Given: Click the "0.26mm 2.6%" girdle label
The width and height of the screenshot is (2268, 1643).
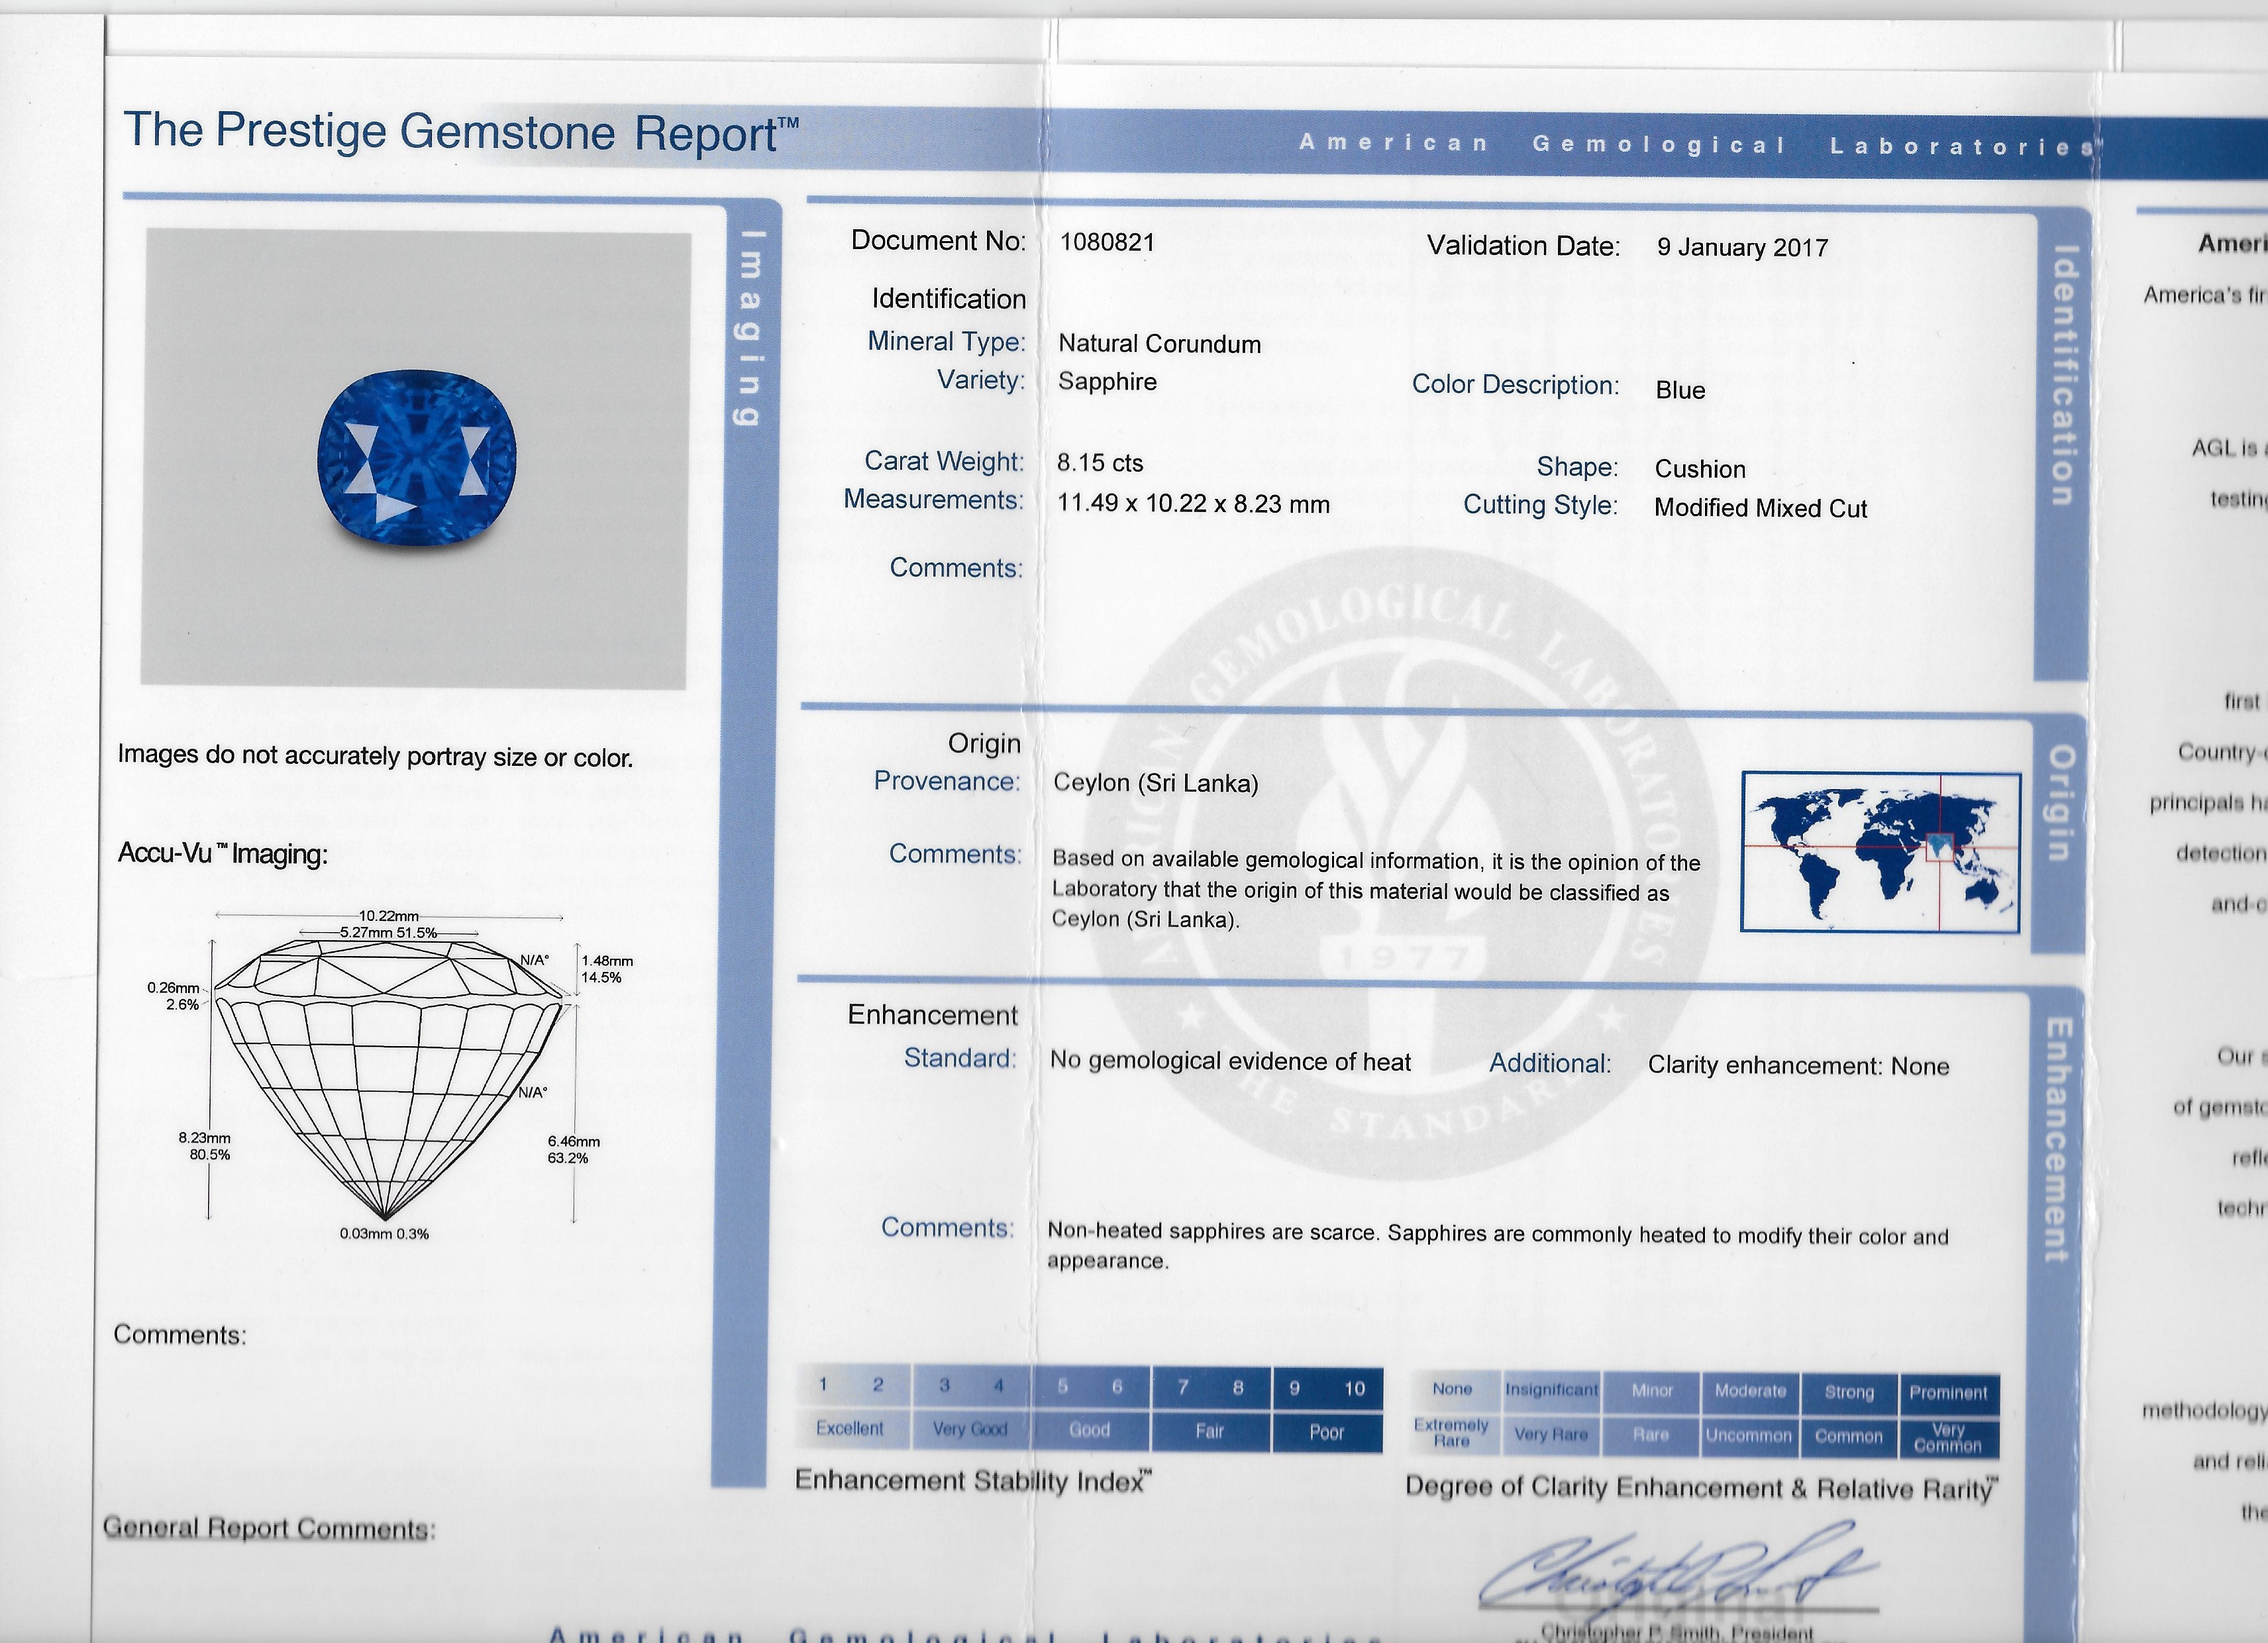Looking at the screenshot, I should (173, 996).
